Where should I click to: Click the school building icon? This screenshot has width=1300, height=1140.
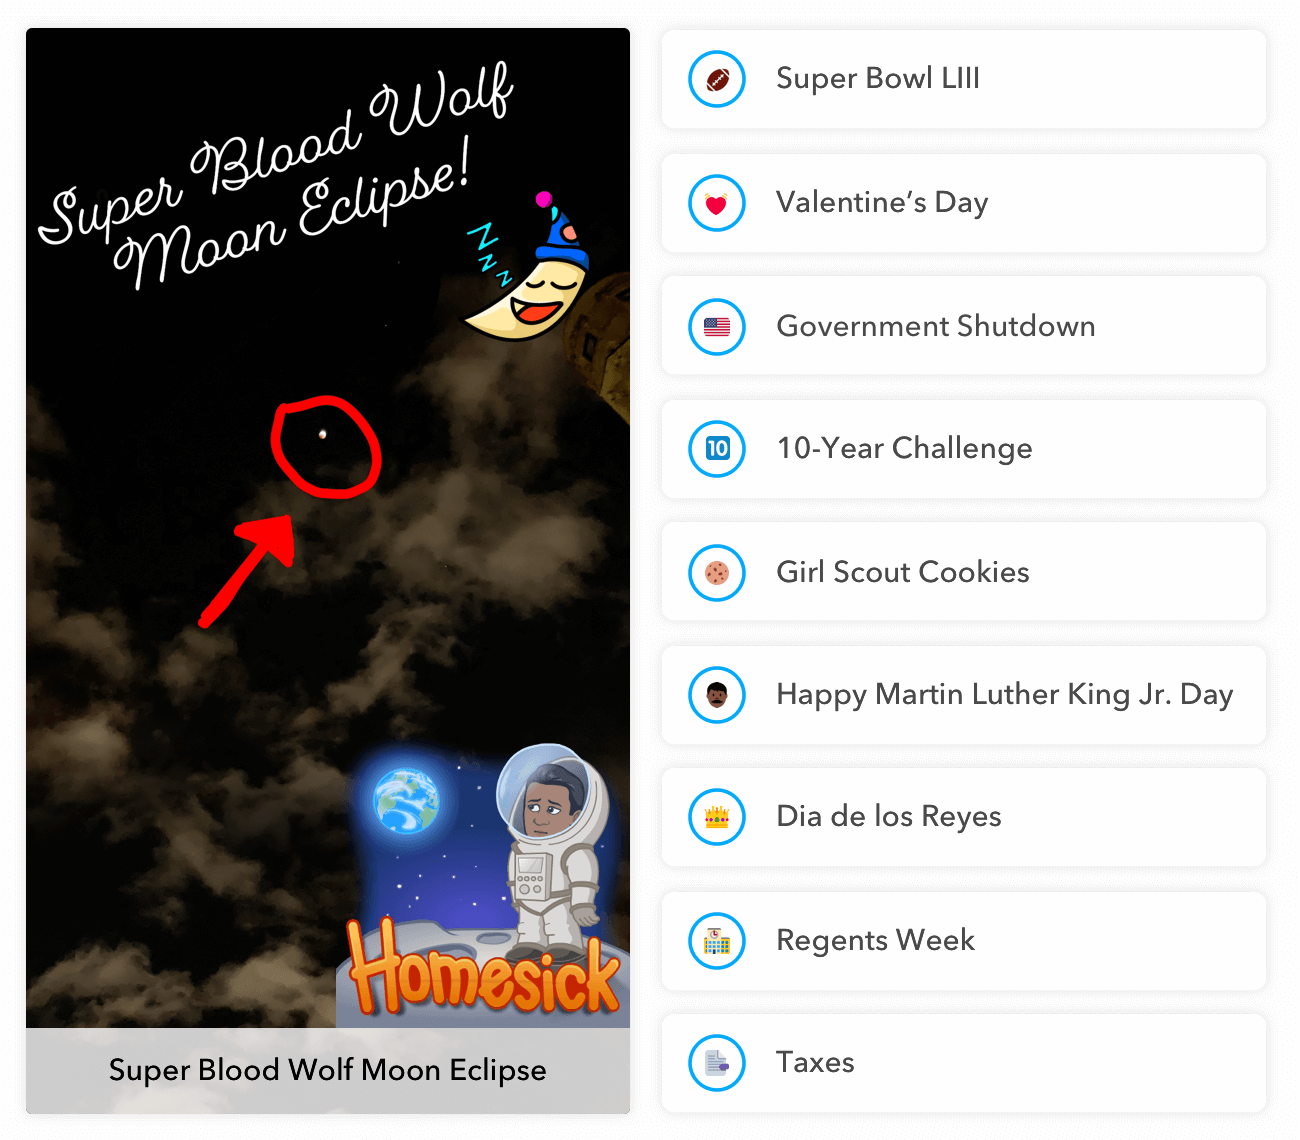pyautogui.click(x=717, y=941)
